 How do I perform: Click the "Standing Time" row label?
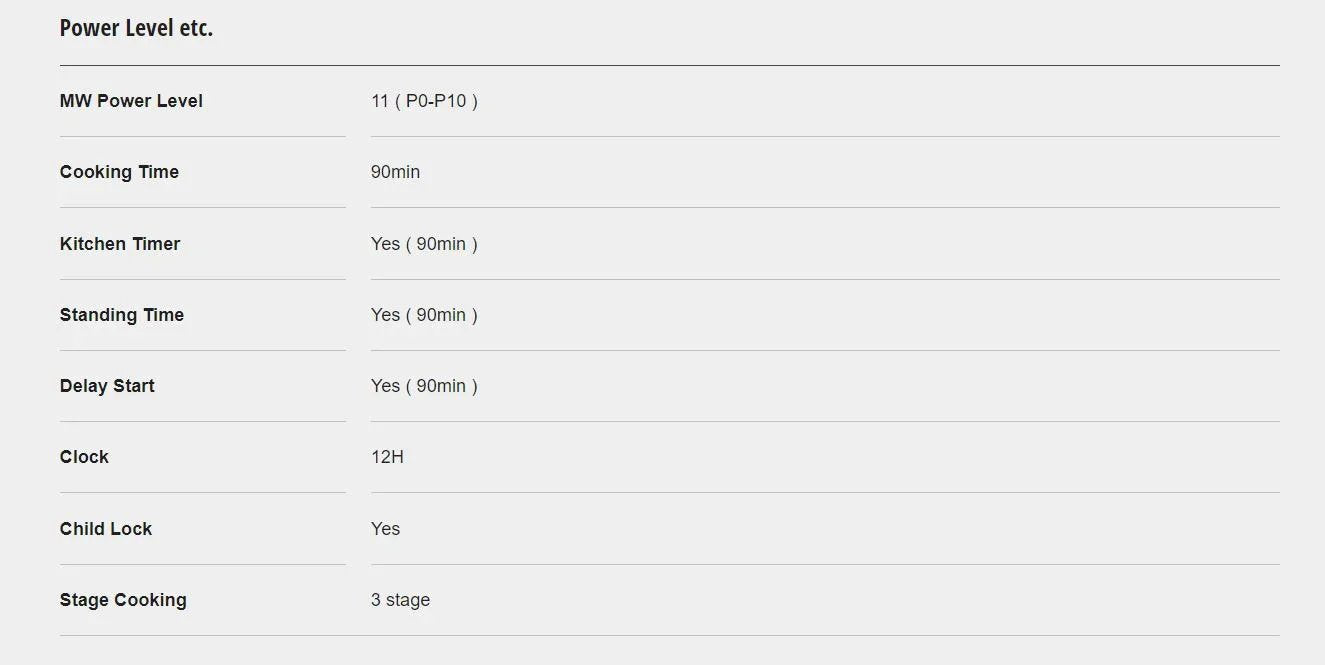click(122, 315)
